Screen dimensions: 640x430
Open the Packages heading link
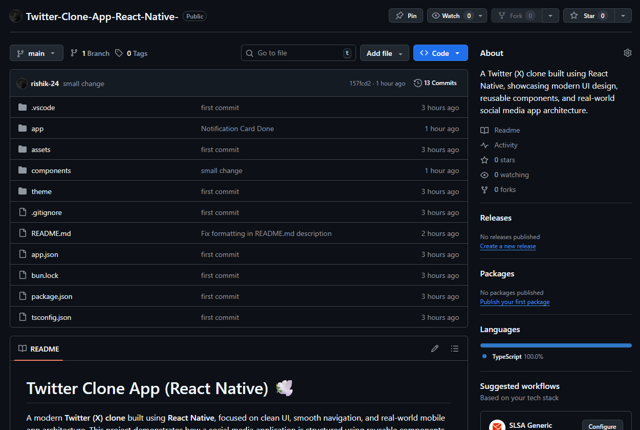click(x=497, y=274)
